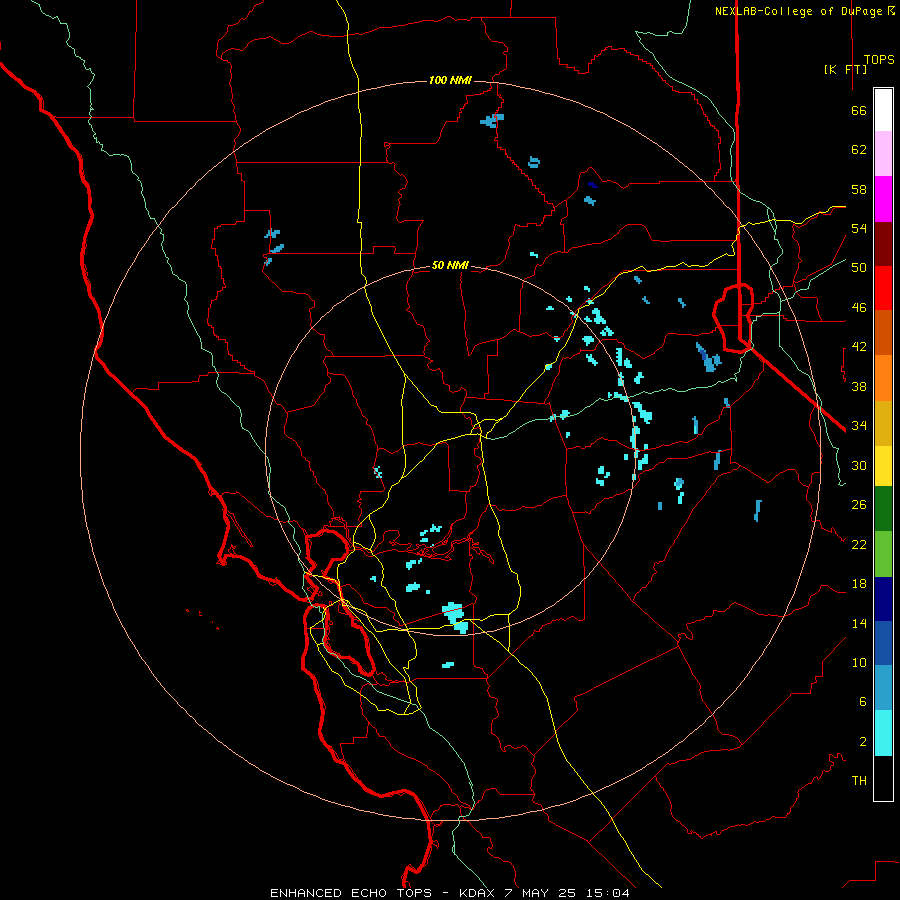Viewport: 900px width, 900px height.
Task: Click the bright orange legend band
Action: (883, 378)
